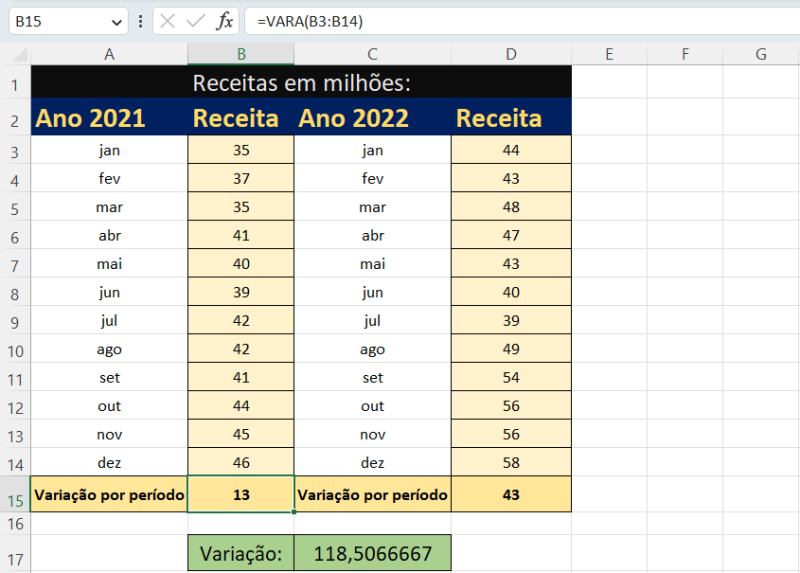Select cell D11 with value 54
The height and width of the screenshot is (573, 800).
(x=511, y=378)
